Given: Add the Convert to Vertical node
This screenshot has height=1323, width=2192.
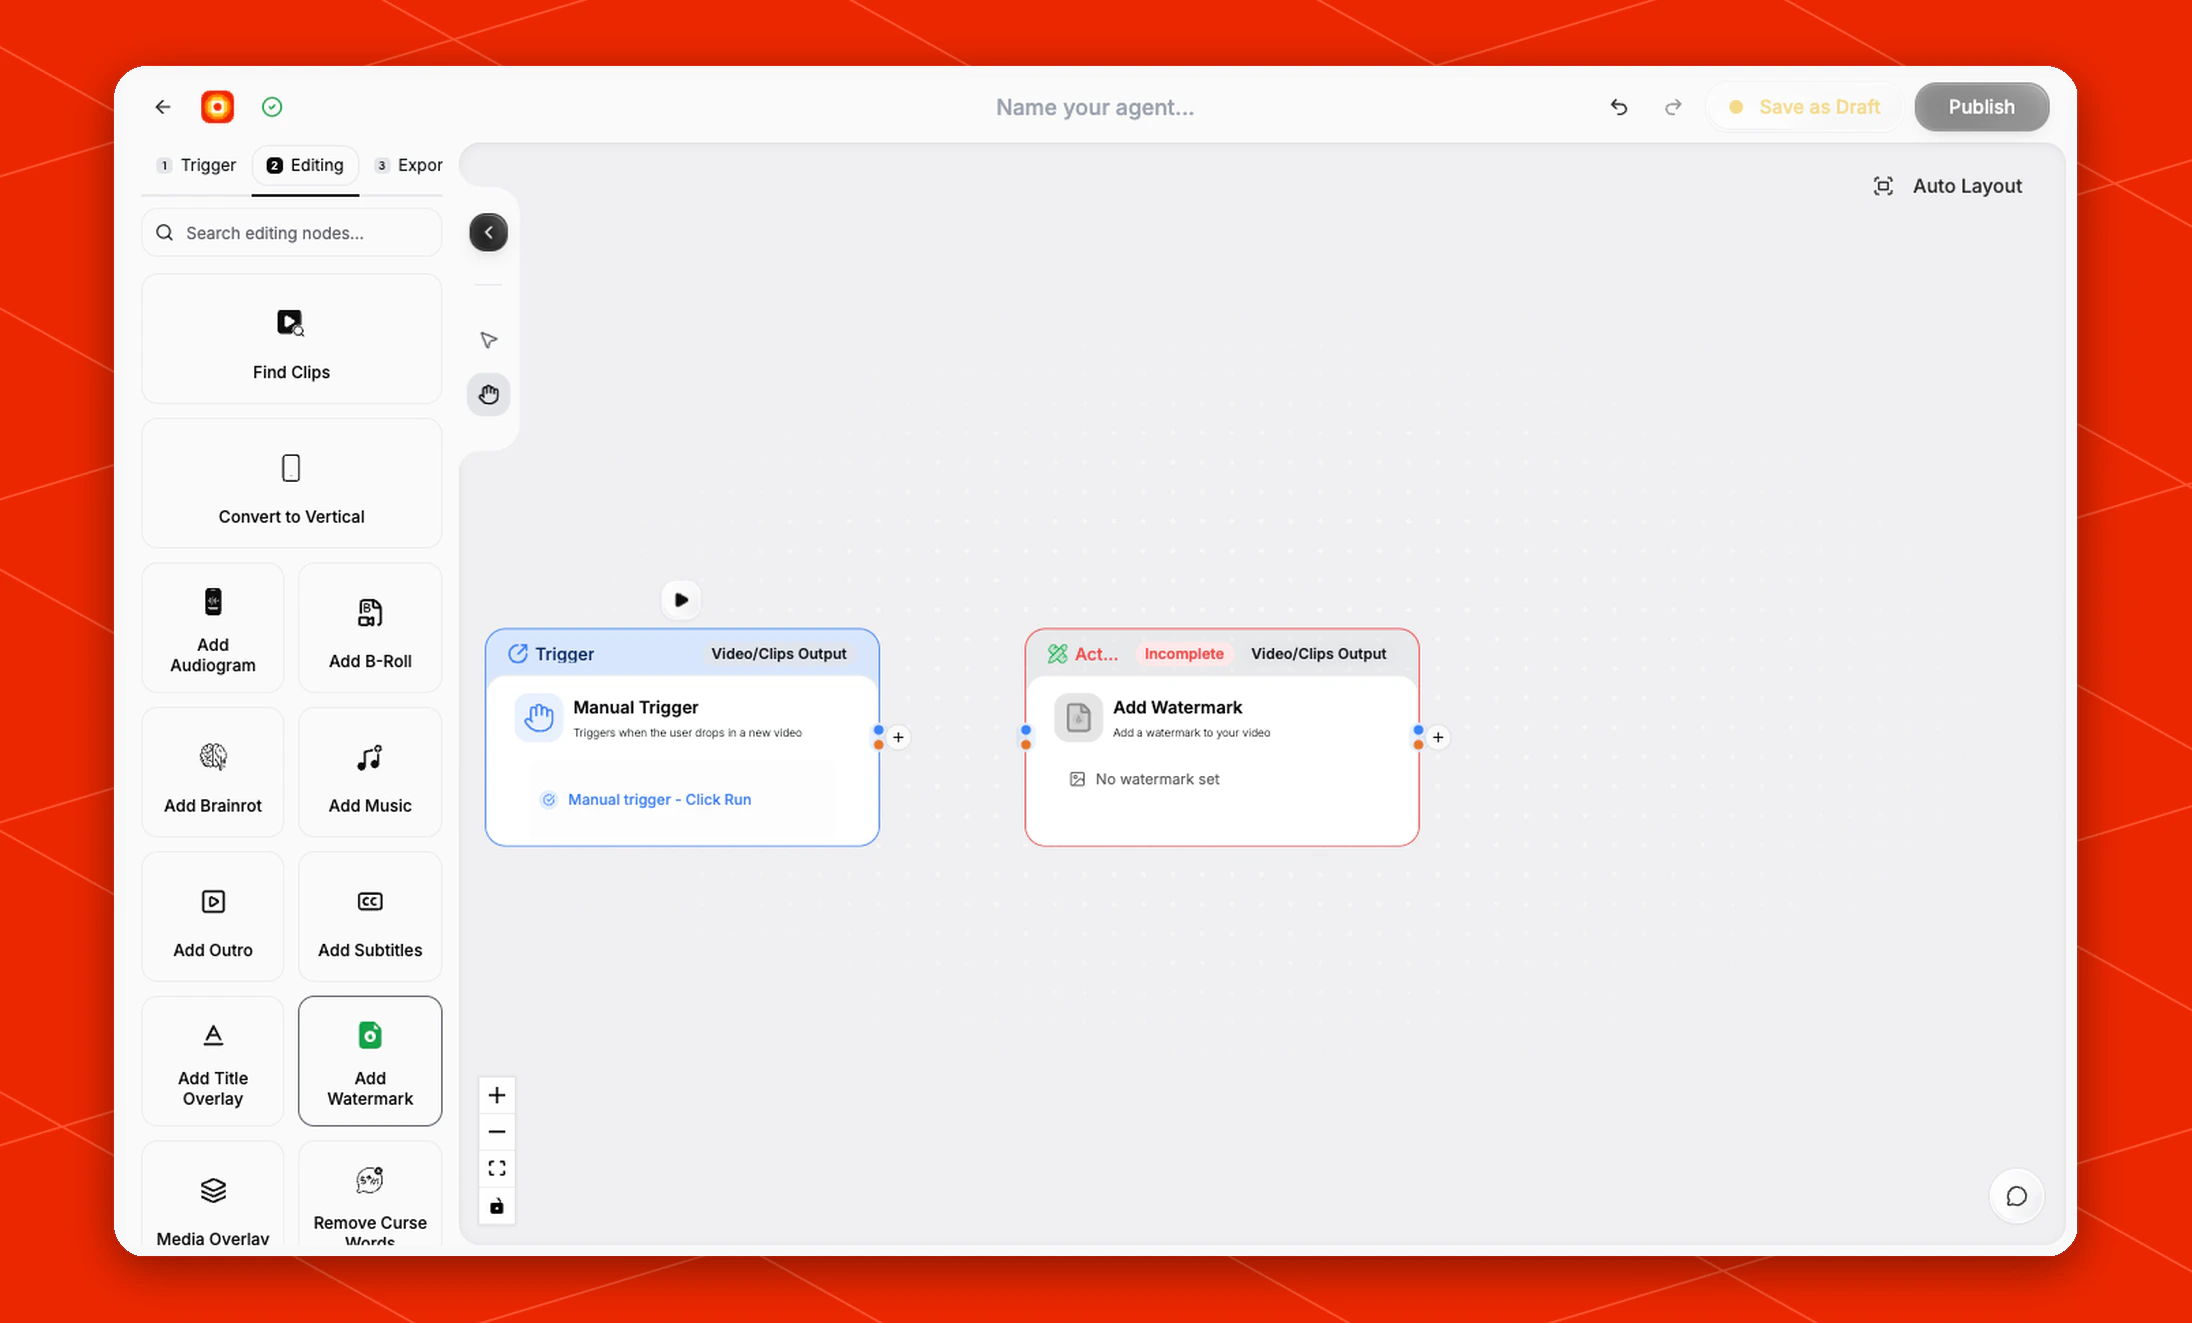Looking at the screenshot, I should click(x=291, y=484).
